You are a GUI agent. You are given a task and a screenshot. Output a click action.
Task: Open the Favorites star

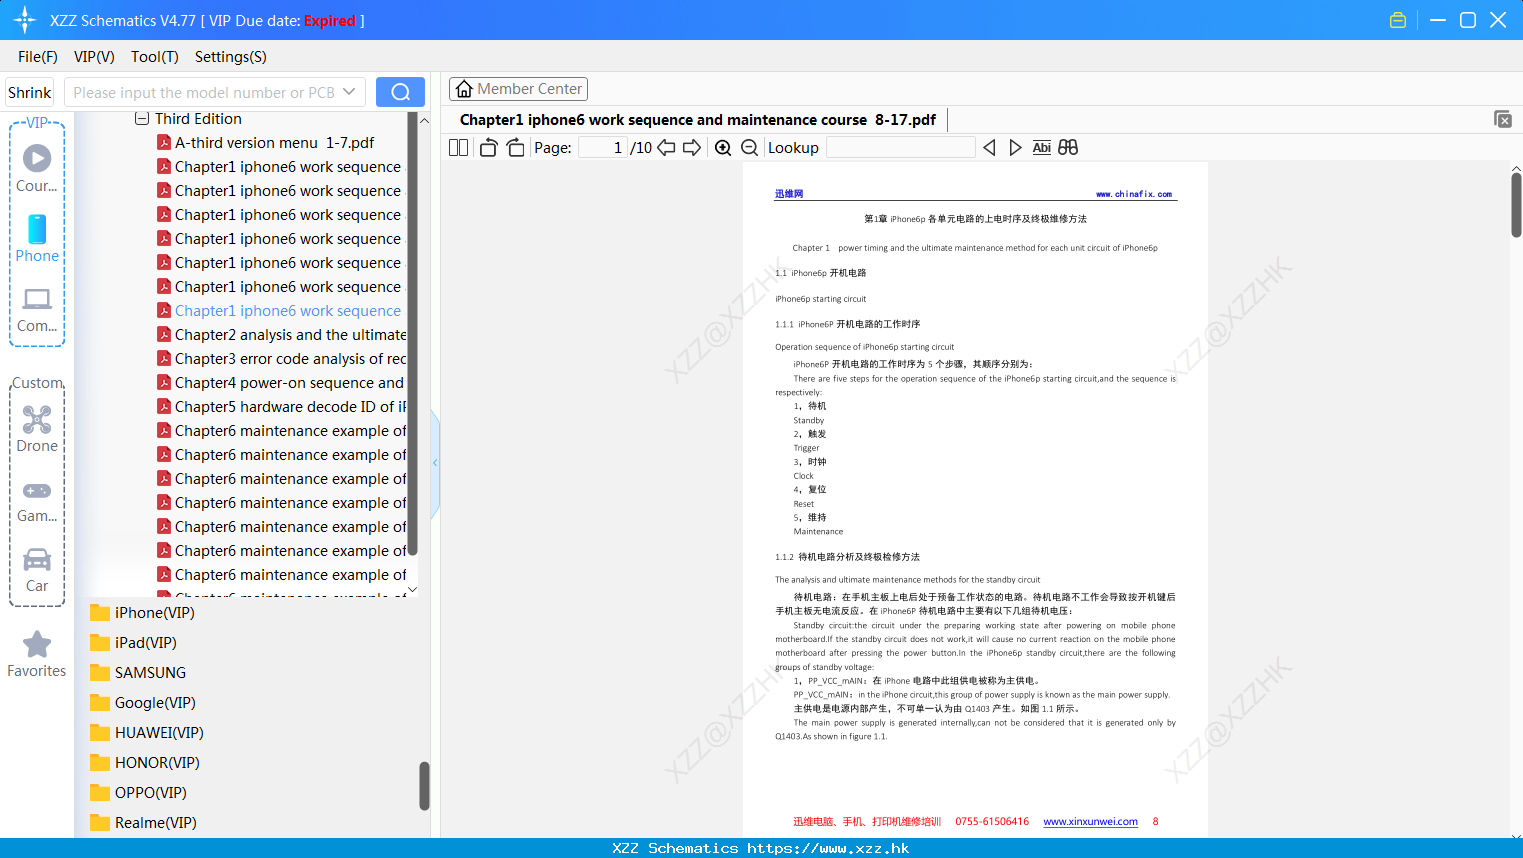click(x=37, y=654)
